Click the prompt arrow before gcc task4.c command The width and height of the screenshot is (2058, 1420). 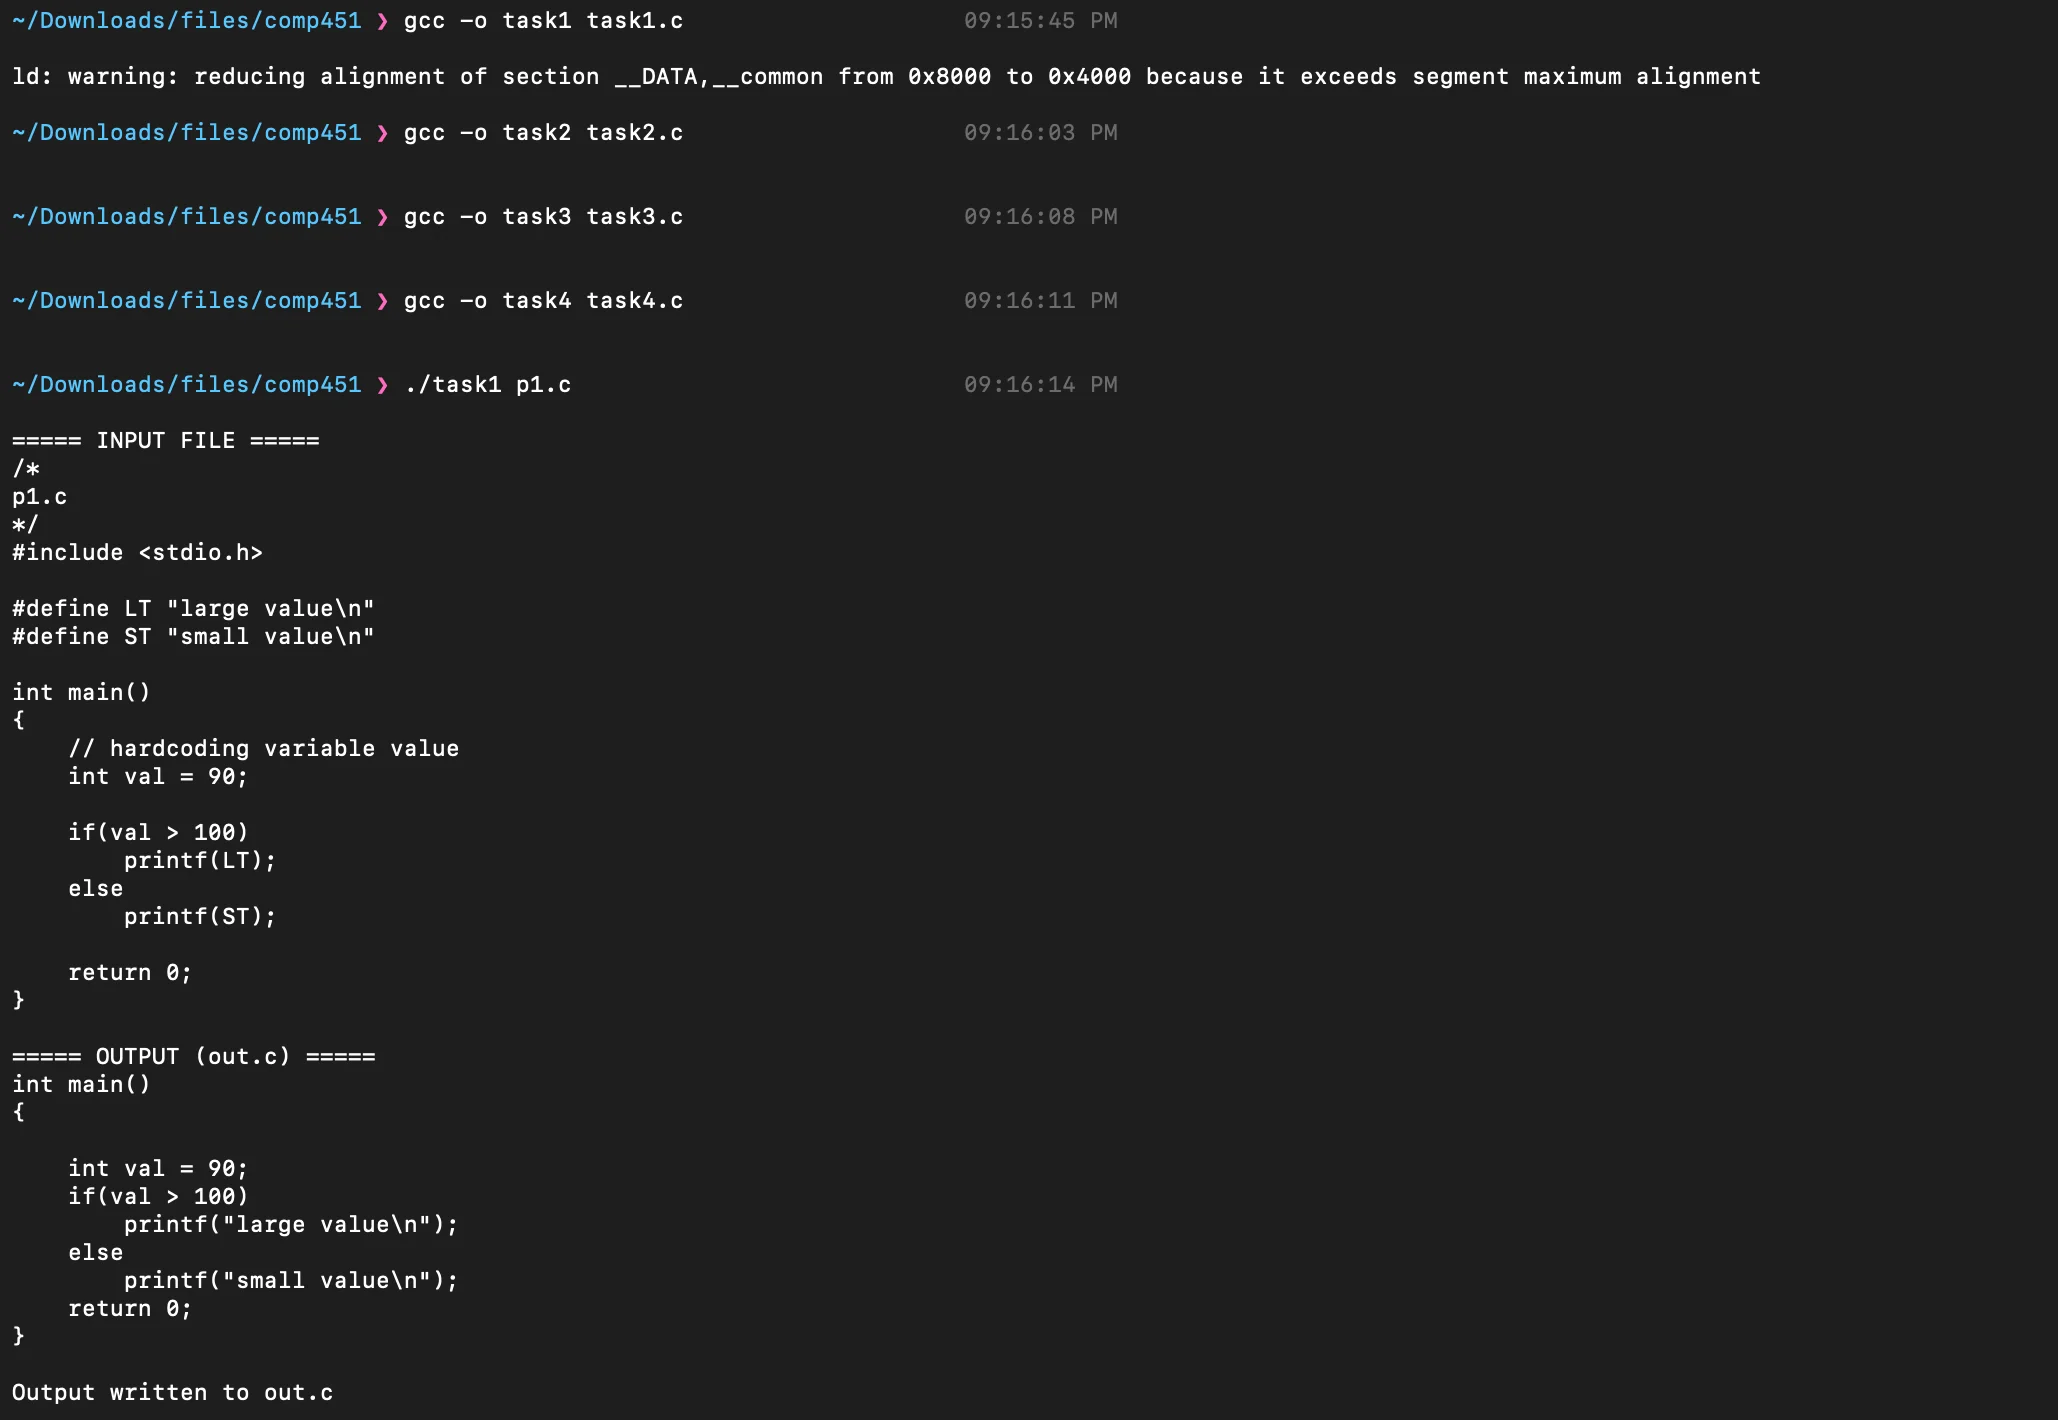382,301
